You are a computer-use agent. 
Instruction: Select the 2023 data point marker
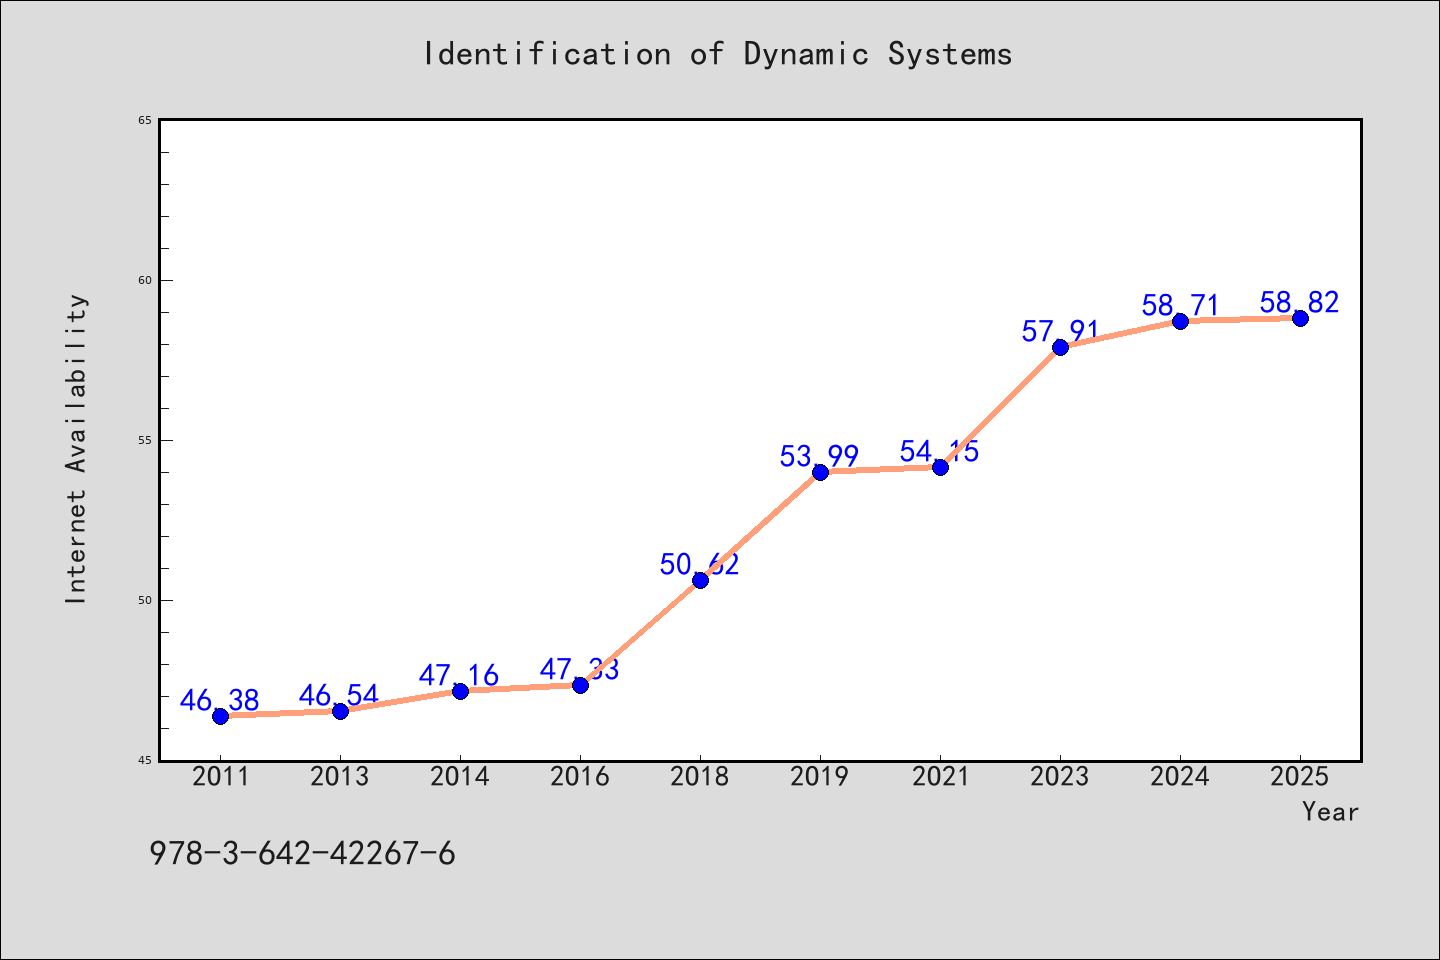coord(1060,347)
